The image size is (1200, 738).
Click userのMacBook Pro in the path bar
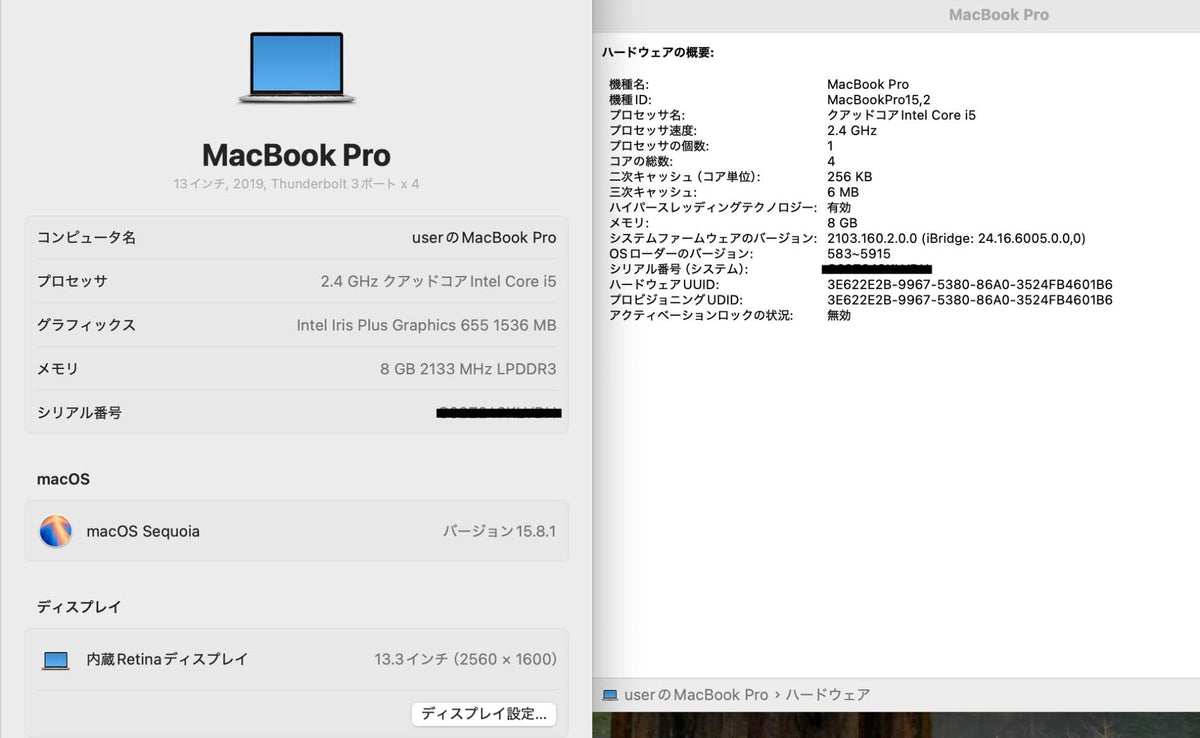coord(696,695)
